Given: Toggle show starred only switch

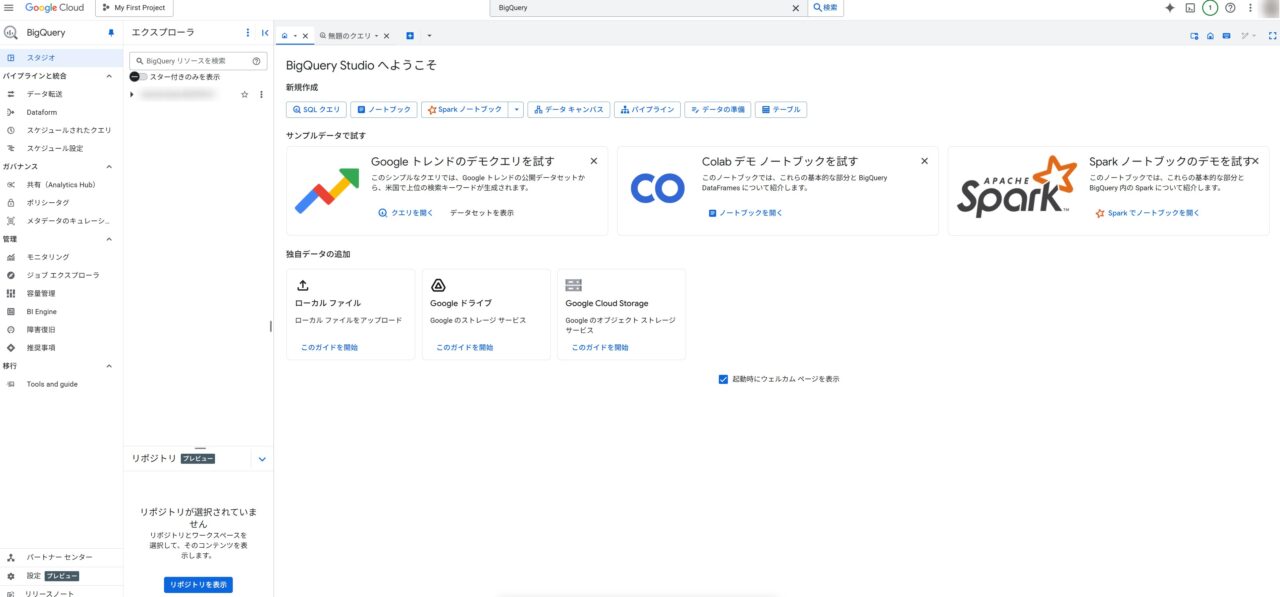Looking at the screenshot, I should [138, 77].
